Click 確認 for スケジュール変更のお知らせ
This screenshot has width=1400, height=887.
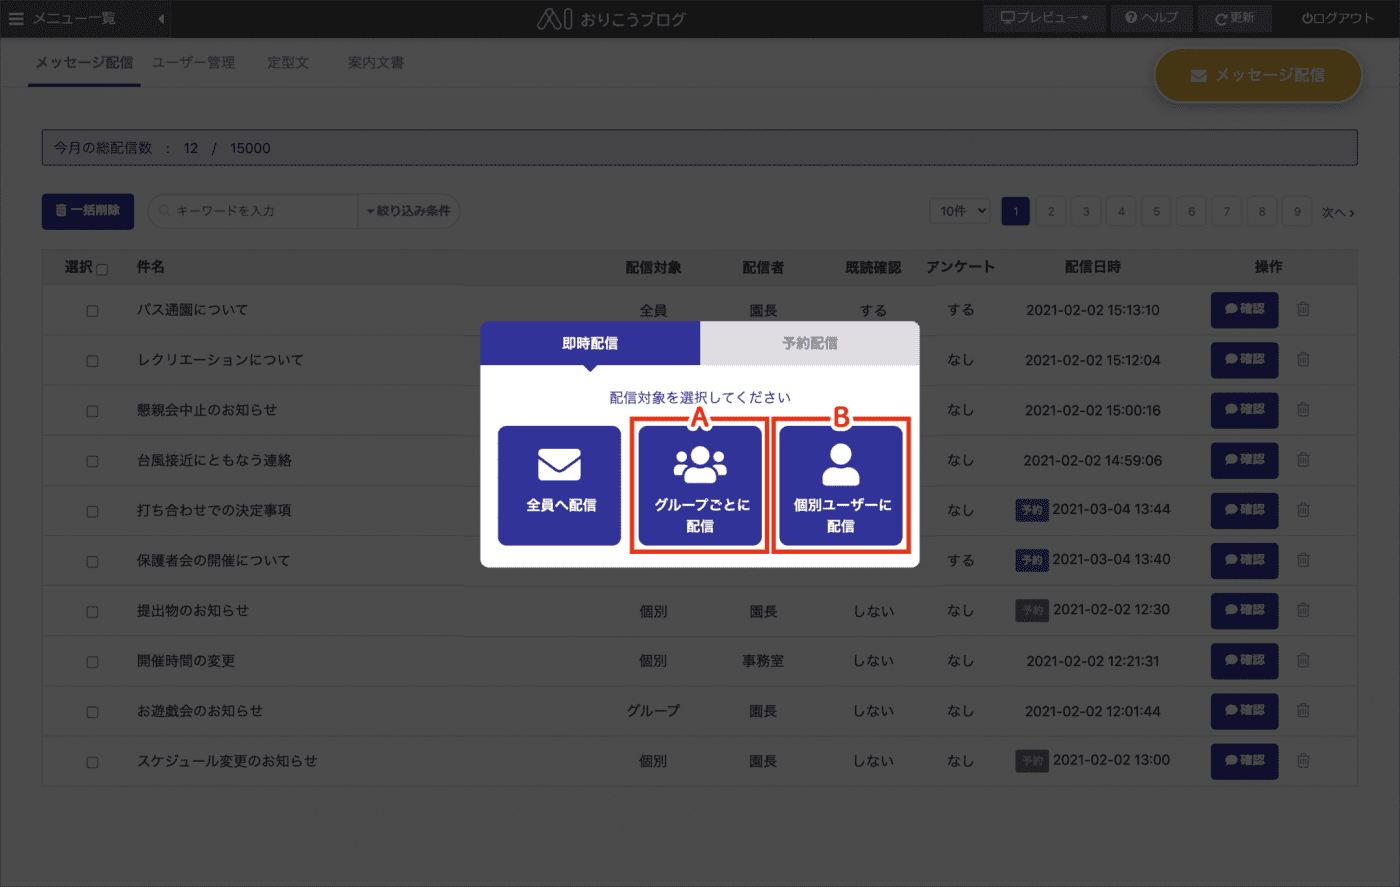click(x=1245, y=760)
